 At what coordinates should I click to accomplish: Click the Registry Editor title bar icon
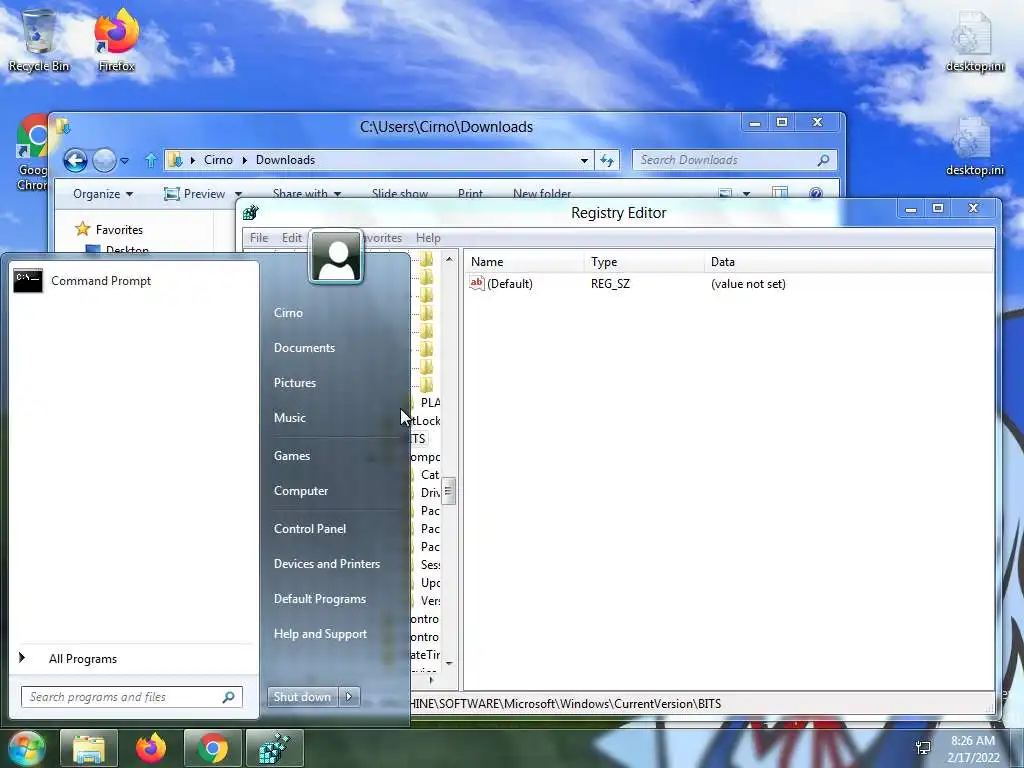tap(251, 212)
